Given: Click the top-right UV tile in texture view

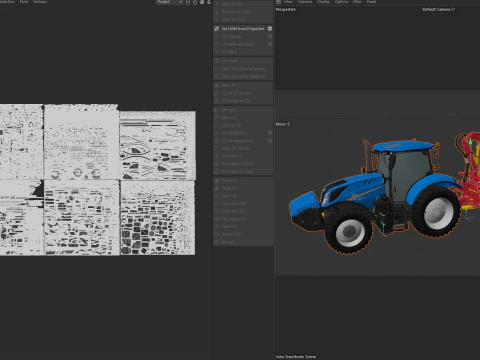Looking at the screenshot, I should [158, 146].
